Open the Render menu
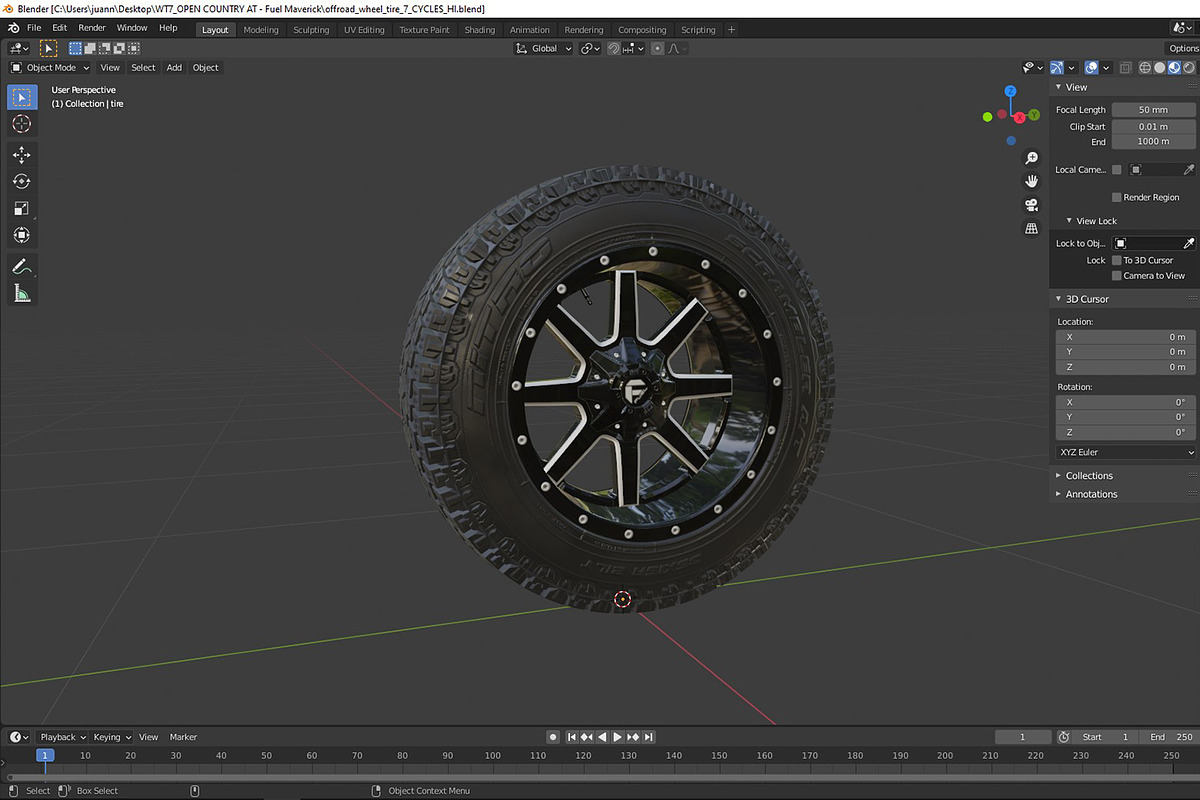 tap(92, 28)
